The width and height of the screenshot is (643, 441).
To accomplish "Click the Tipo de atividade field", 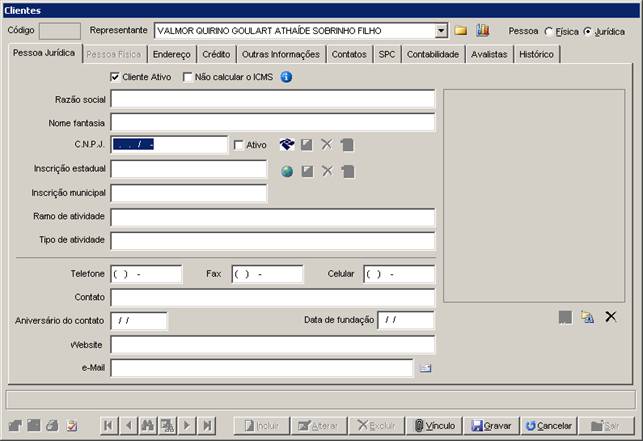I will [x=273, y=241].
